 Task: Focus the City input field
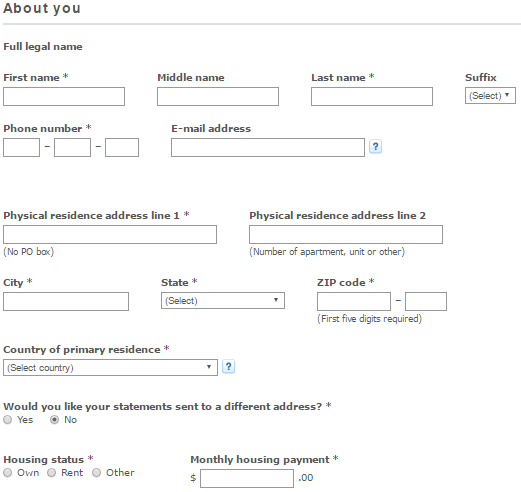pyautogui.click(x=66, y=302)
